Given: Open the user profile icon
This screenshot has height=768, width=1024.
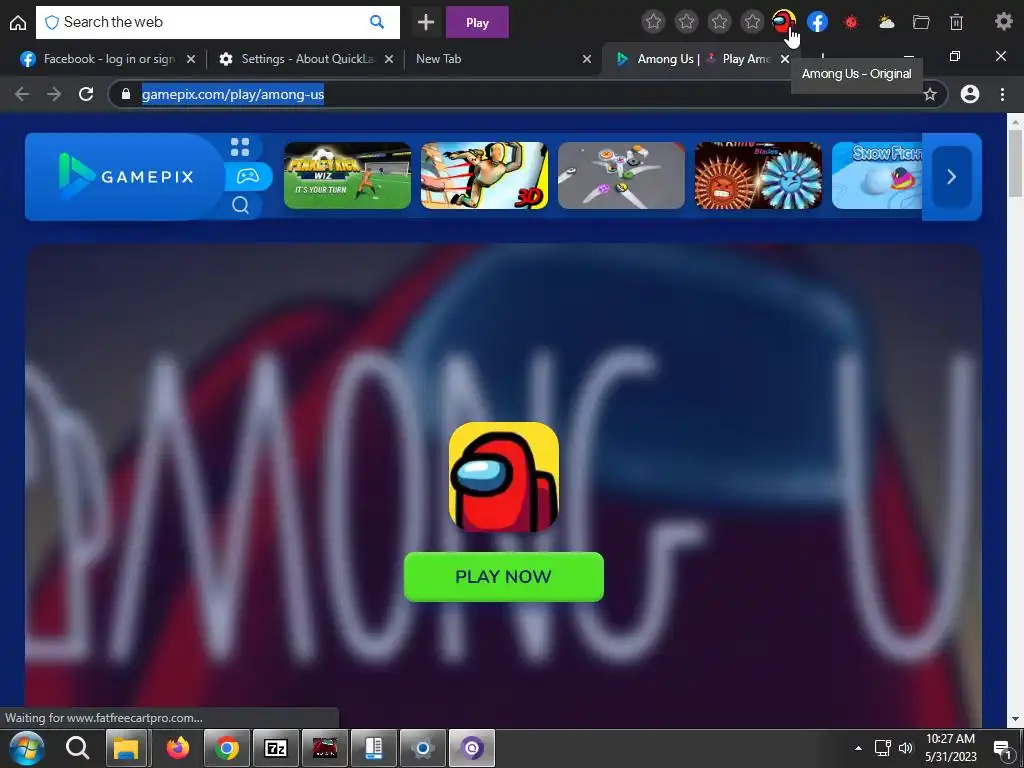Looking at the screenshot, I should (970, 94).
